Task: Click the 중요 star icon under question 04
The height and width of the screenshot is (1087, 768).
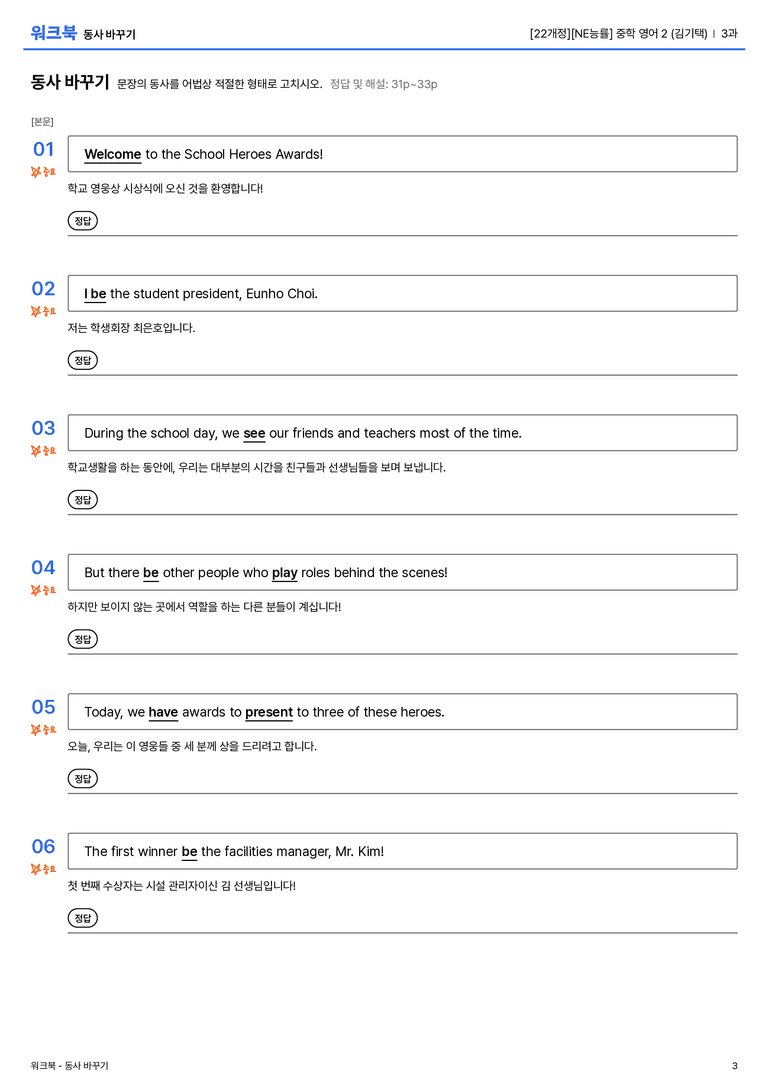Action: tap(43, 590)
